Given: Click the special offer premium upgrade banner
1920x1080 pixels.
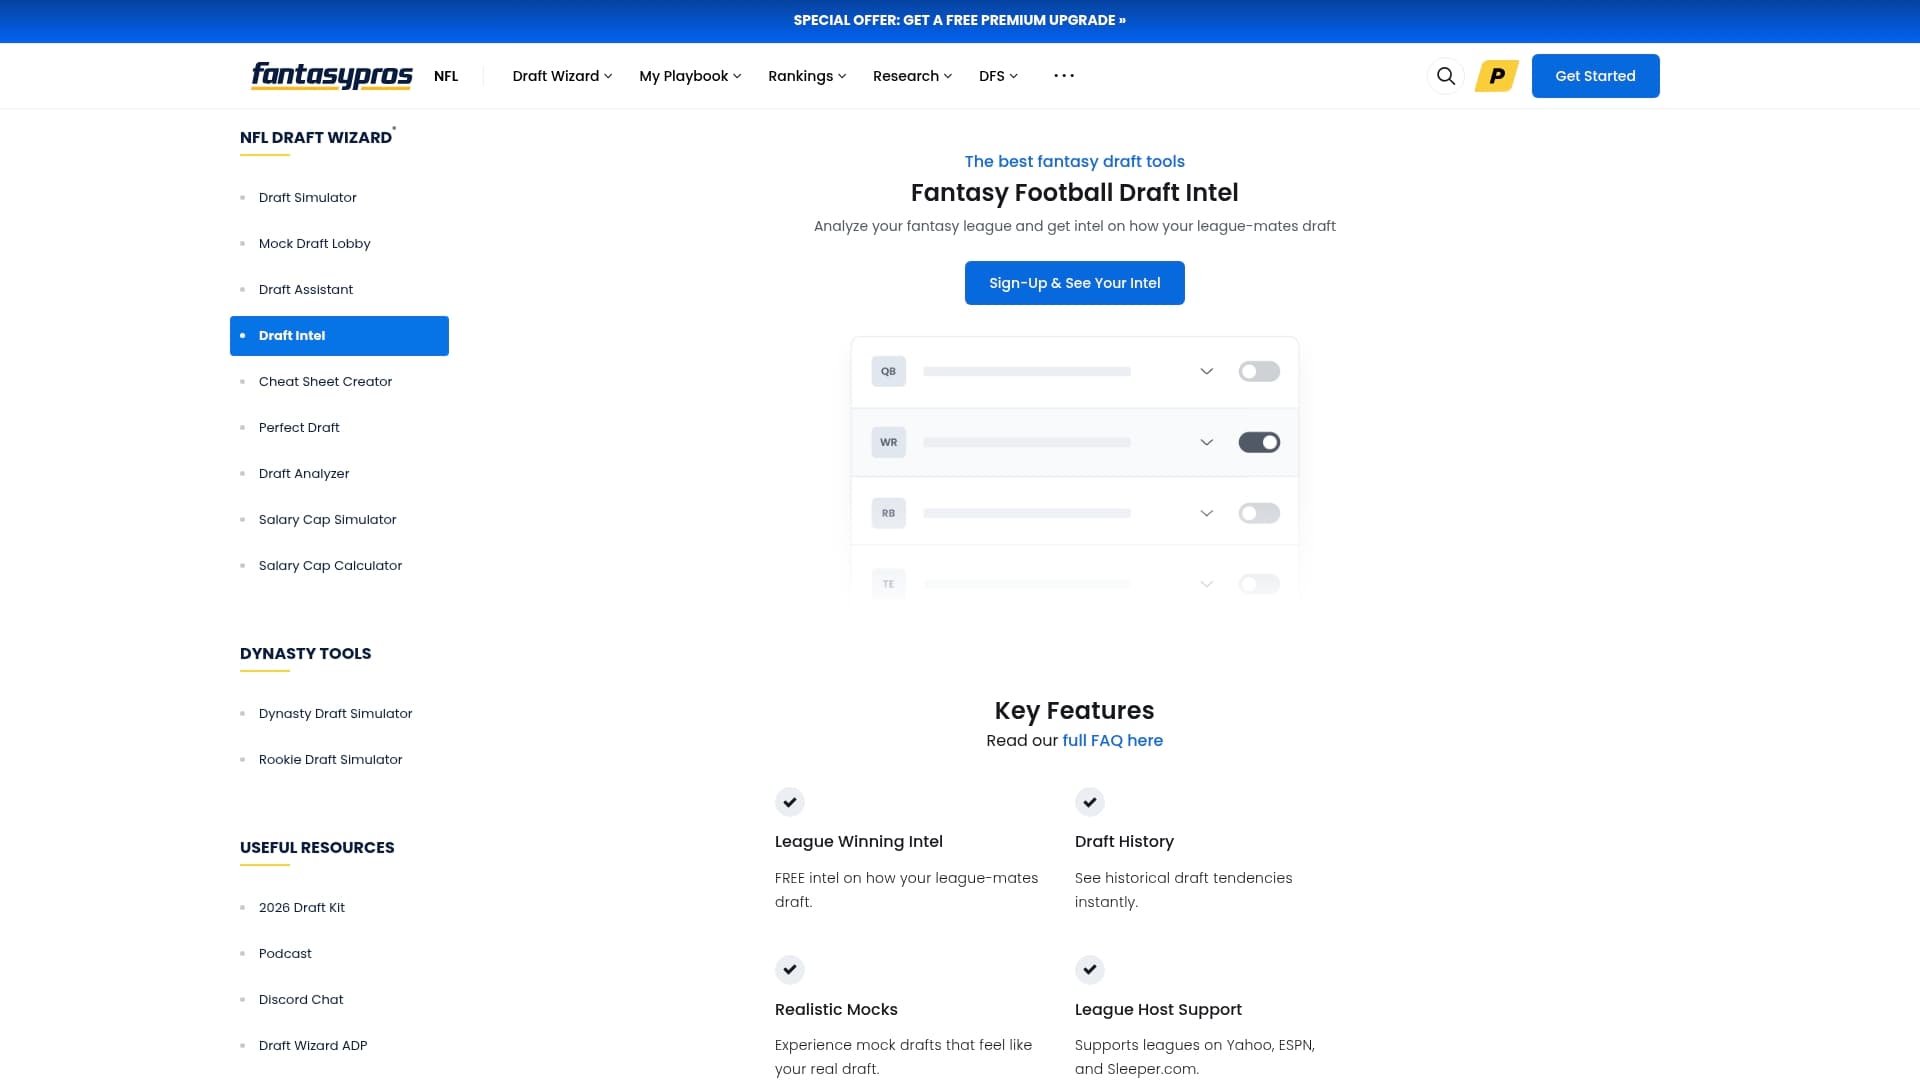Looking at the screenshot, I should coord(960,20).
